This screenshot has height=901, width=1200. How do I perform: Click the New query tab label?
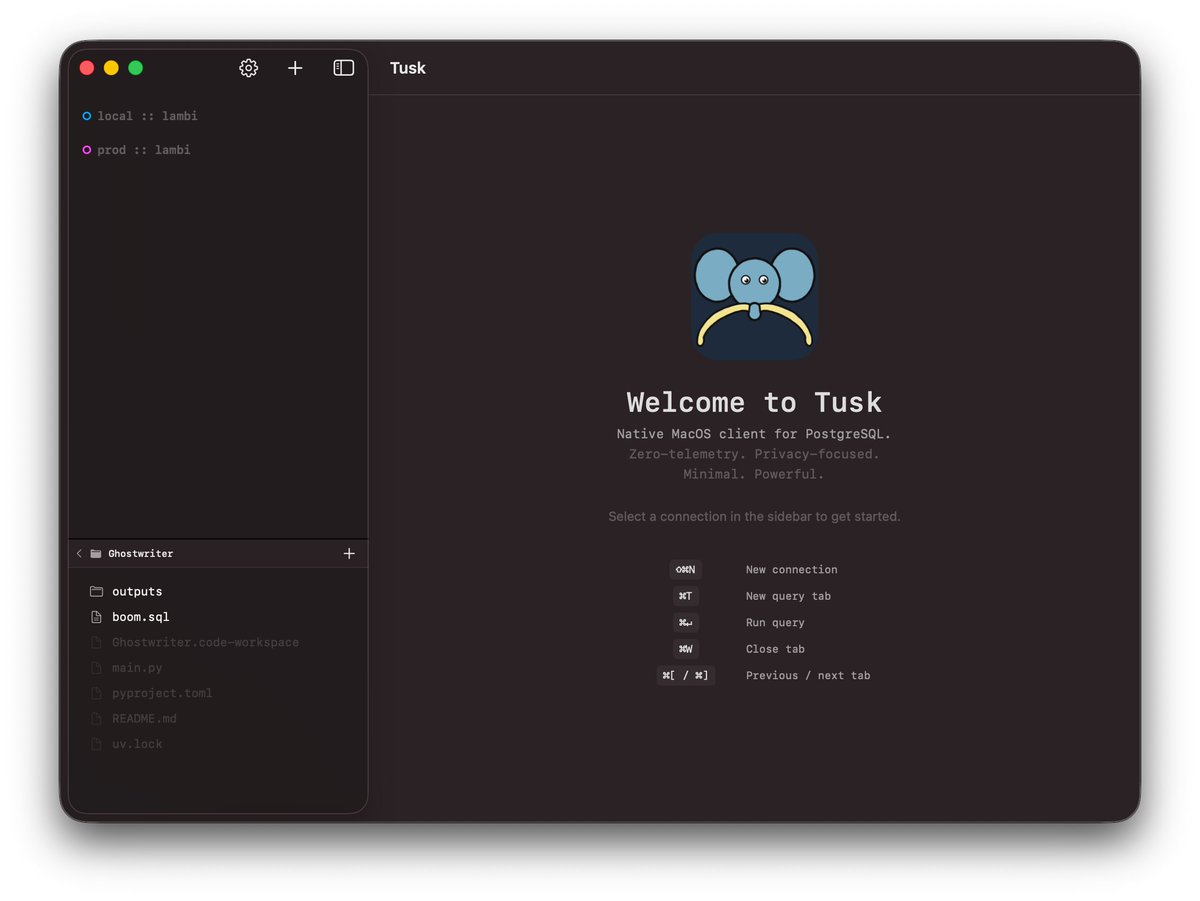[788, 596]
